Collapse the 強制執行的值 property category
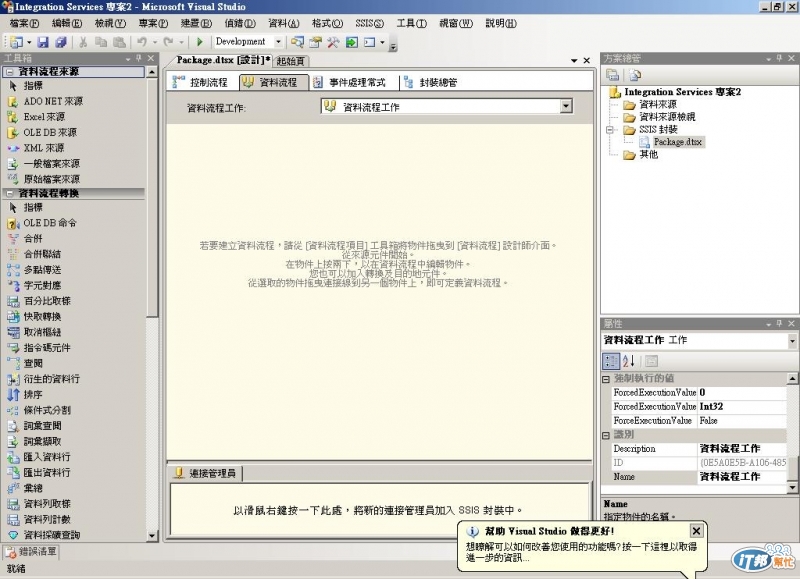The height and width of the screenshot is (579, 800). coord(606,379)
